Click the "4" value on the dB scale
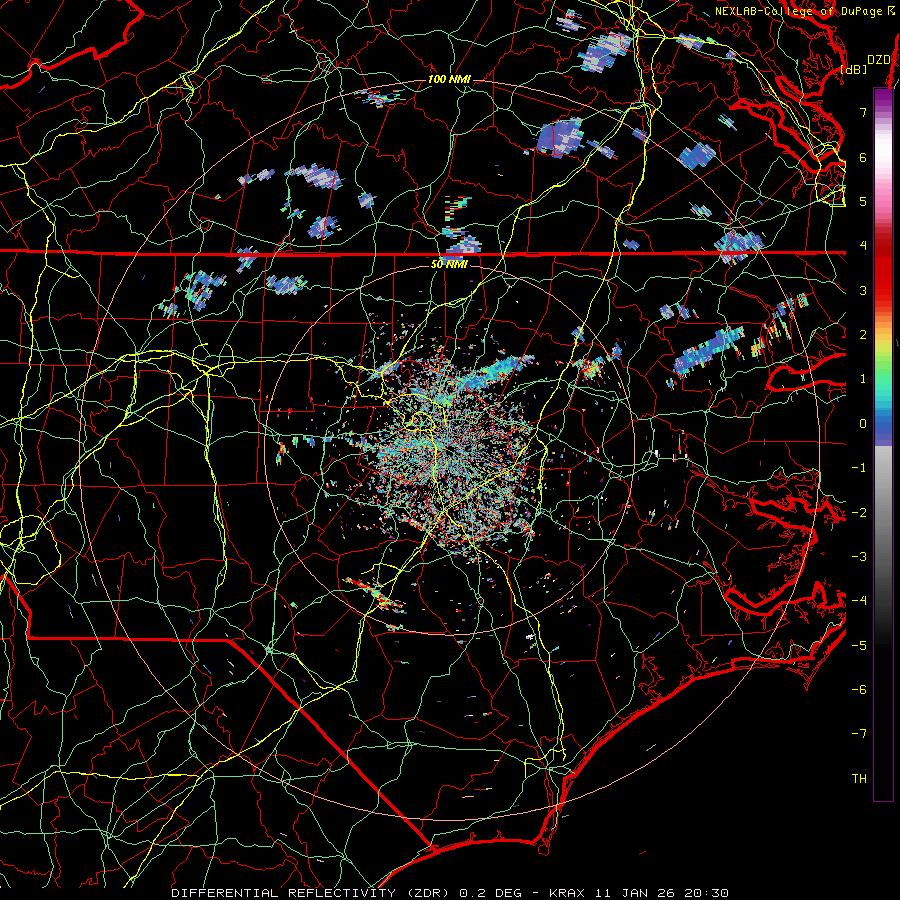 click(x=863, y=246)
